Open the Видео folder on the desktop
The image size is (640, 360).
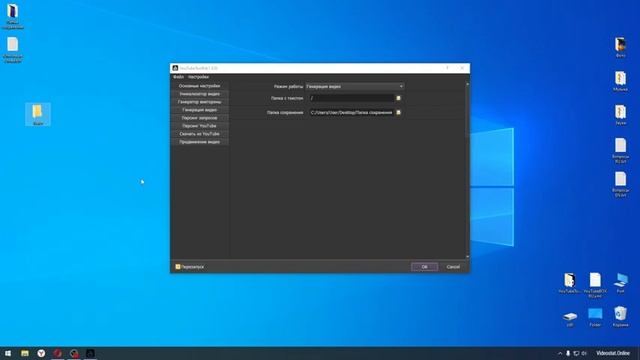[38, 114]
